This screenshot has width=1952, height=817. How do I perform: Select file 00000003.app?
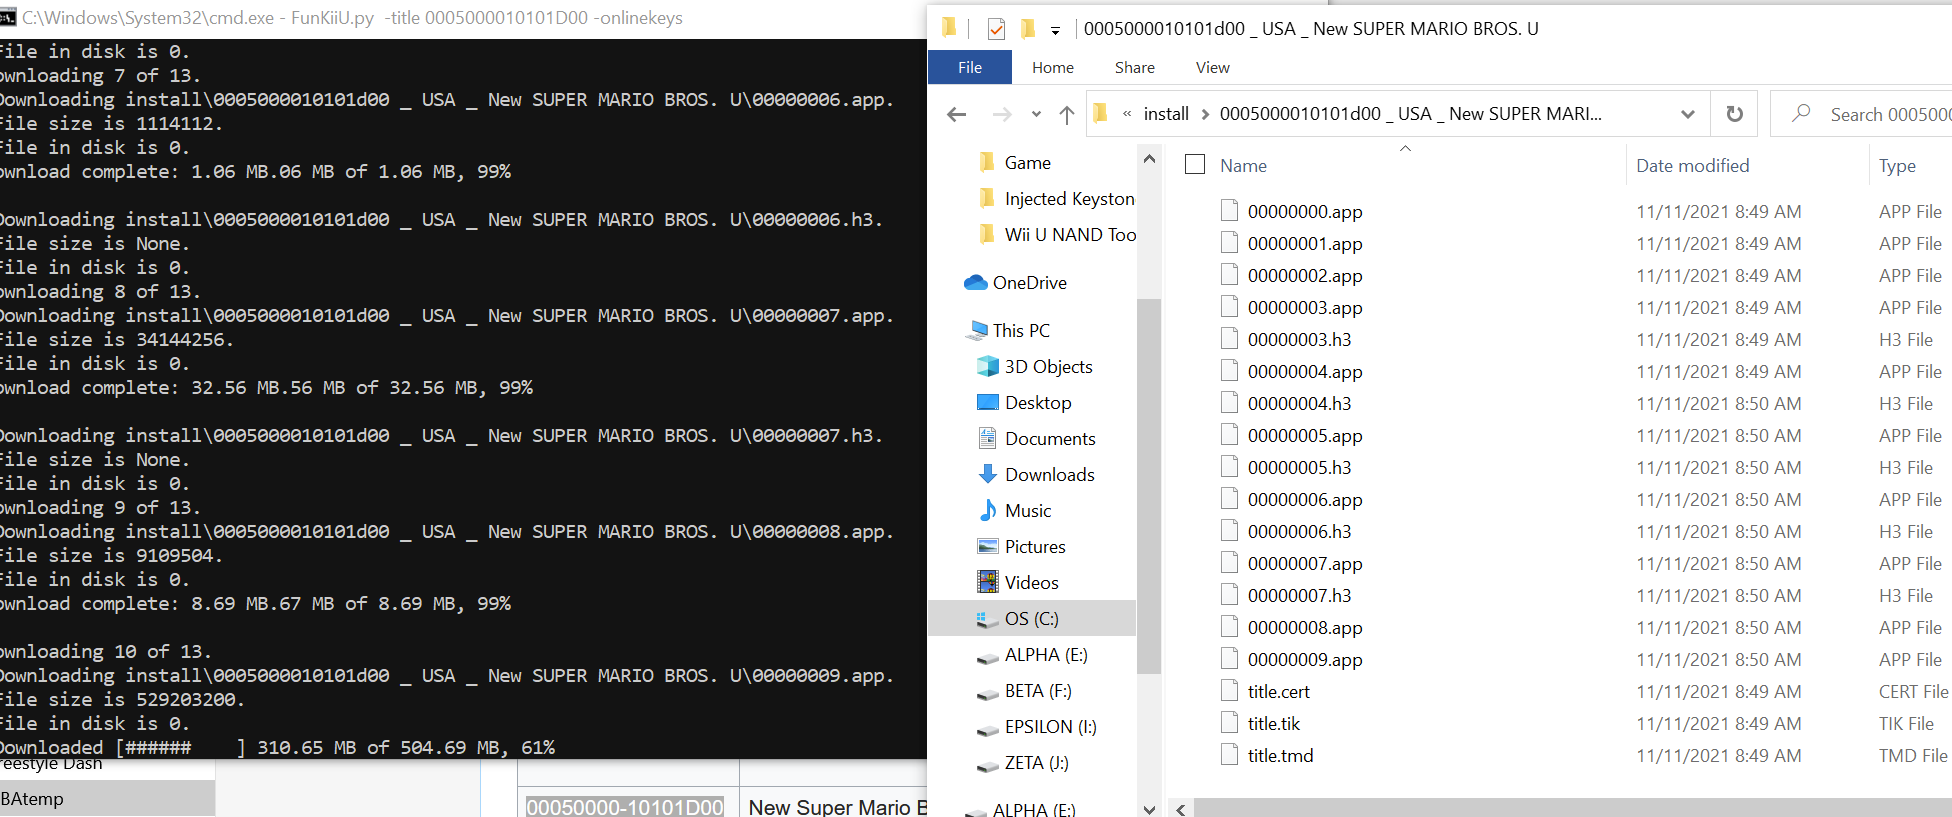[x=1305, y=308]
